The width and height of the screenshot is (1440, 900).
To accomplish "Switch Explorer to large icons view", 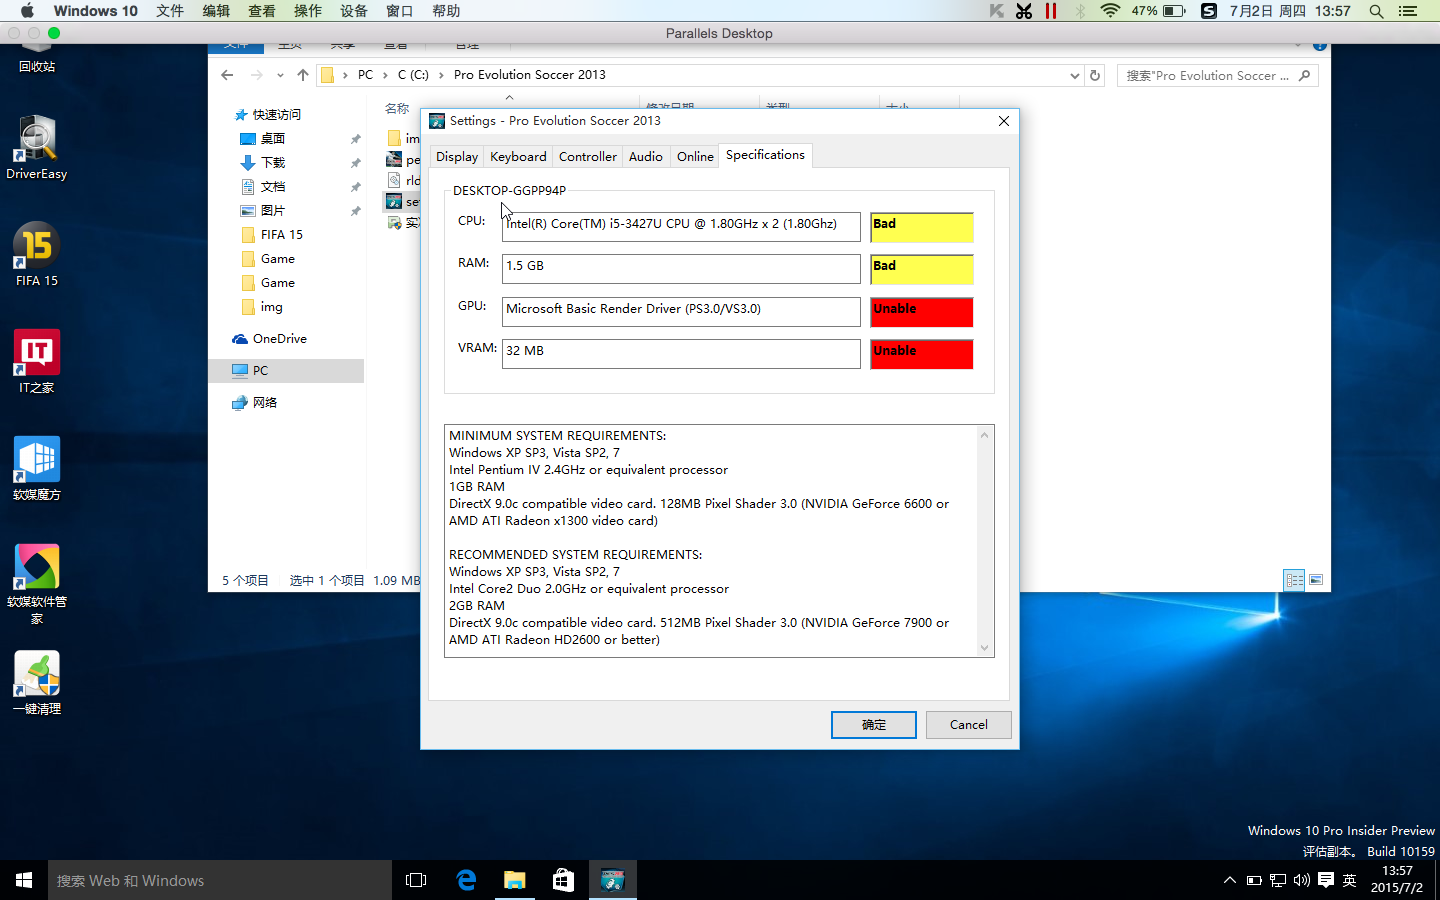I will [x=1316, y=580].
